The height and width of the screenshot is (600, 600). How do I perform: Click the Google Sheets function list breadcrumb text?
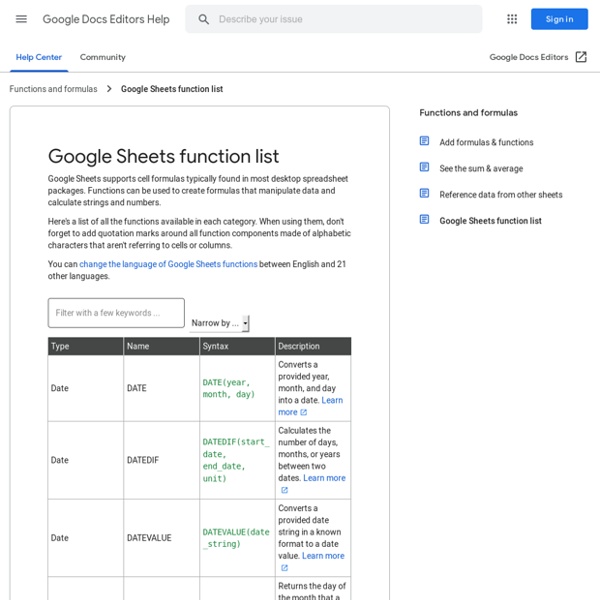point(172,89)
